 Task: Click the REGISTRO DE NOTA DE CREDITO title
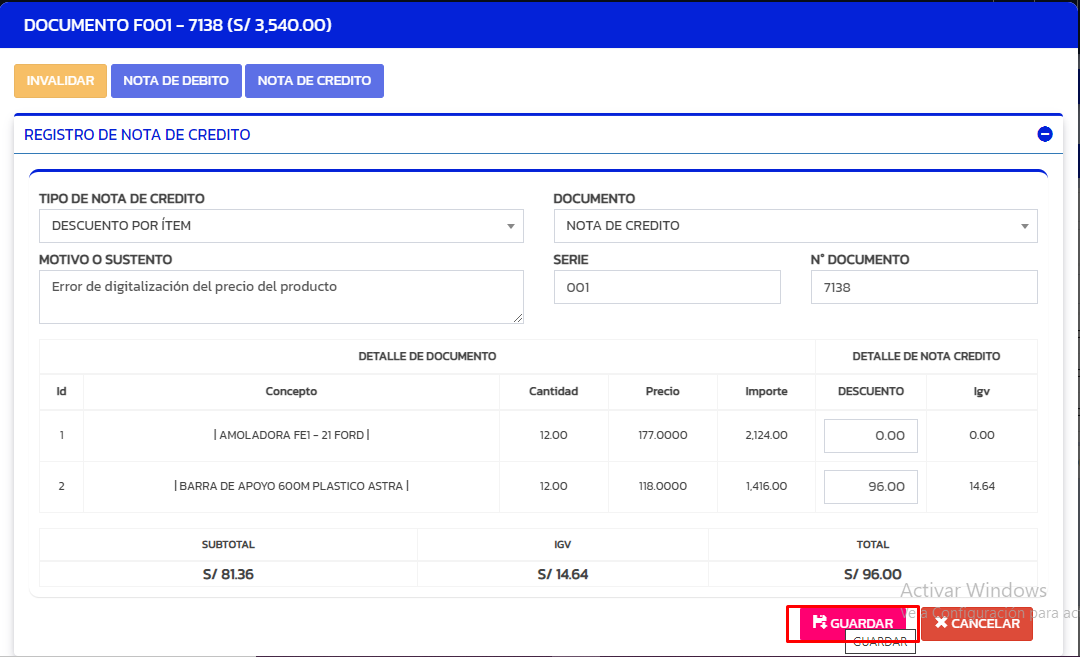[x=137, y=135]
